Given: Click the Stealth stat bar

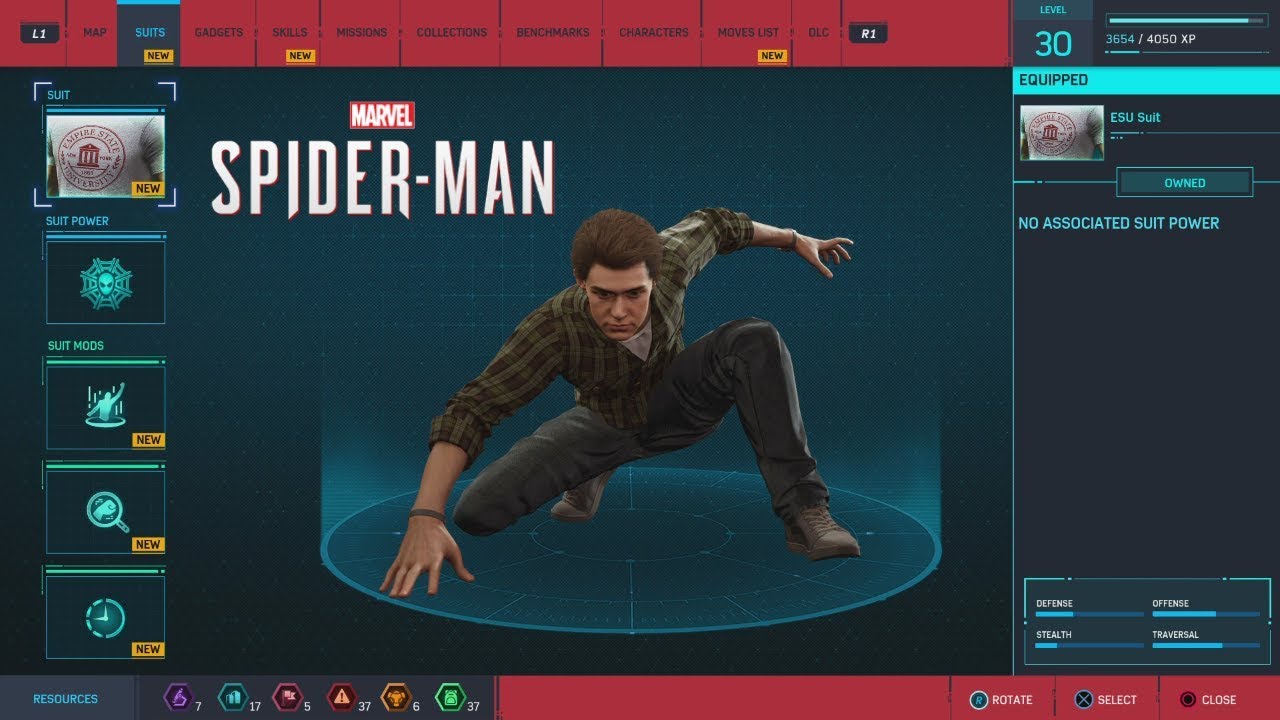Looking at the screenshot, I should [x=1090, y=645].
